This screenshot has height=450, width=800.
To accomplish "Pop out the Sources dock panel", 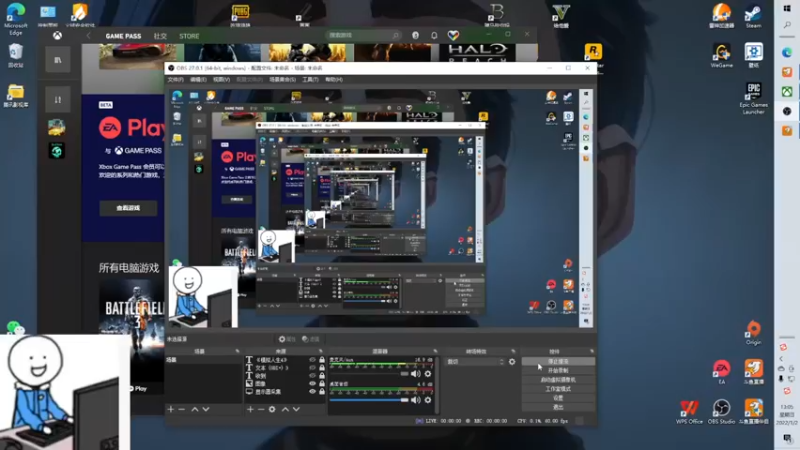I will (321, 351).
